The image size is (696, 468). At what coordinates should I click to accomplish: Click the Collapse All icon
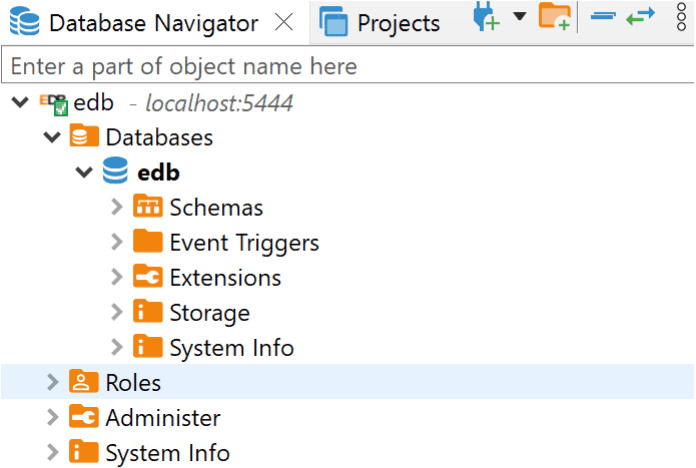pos(602,16)
